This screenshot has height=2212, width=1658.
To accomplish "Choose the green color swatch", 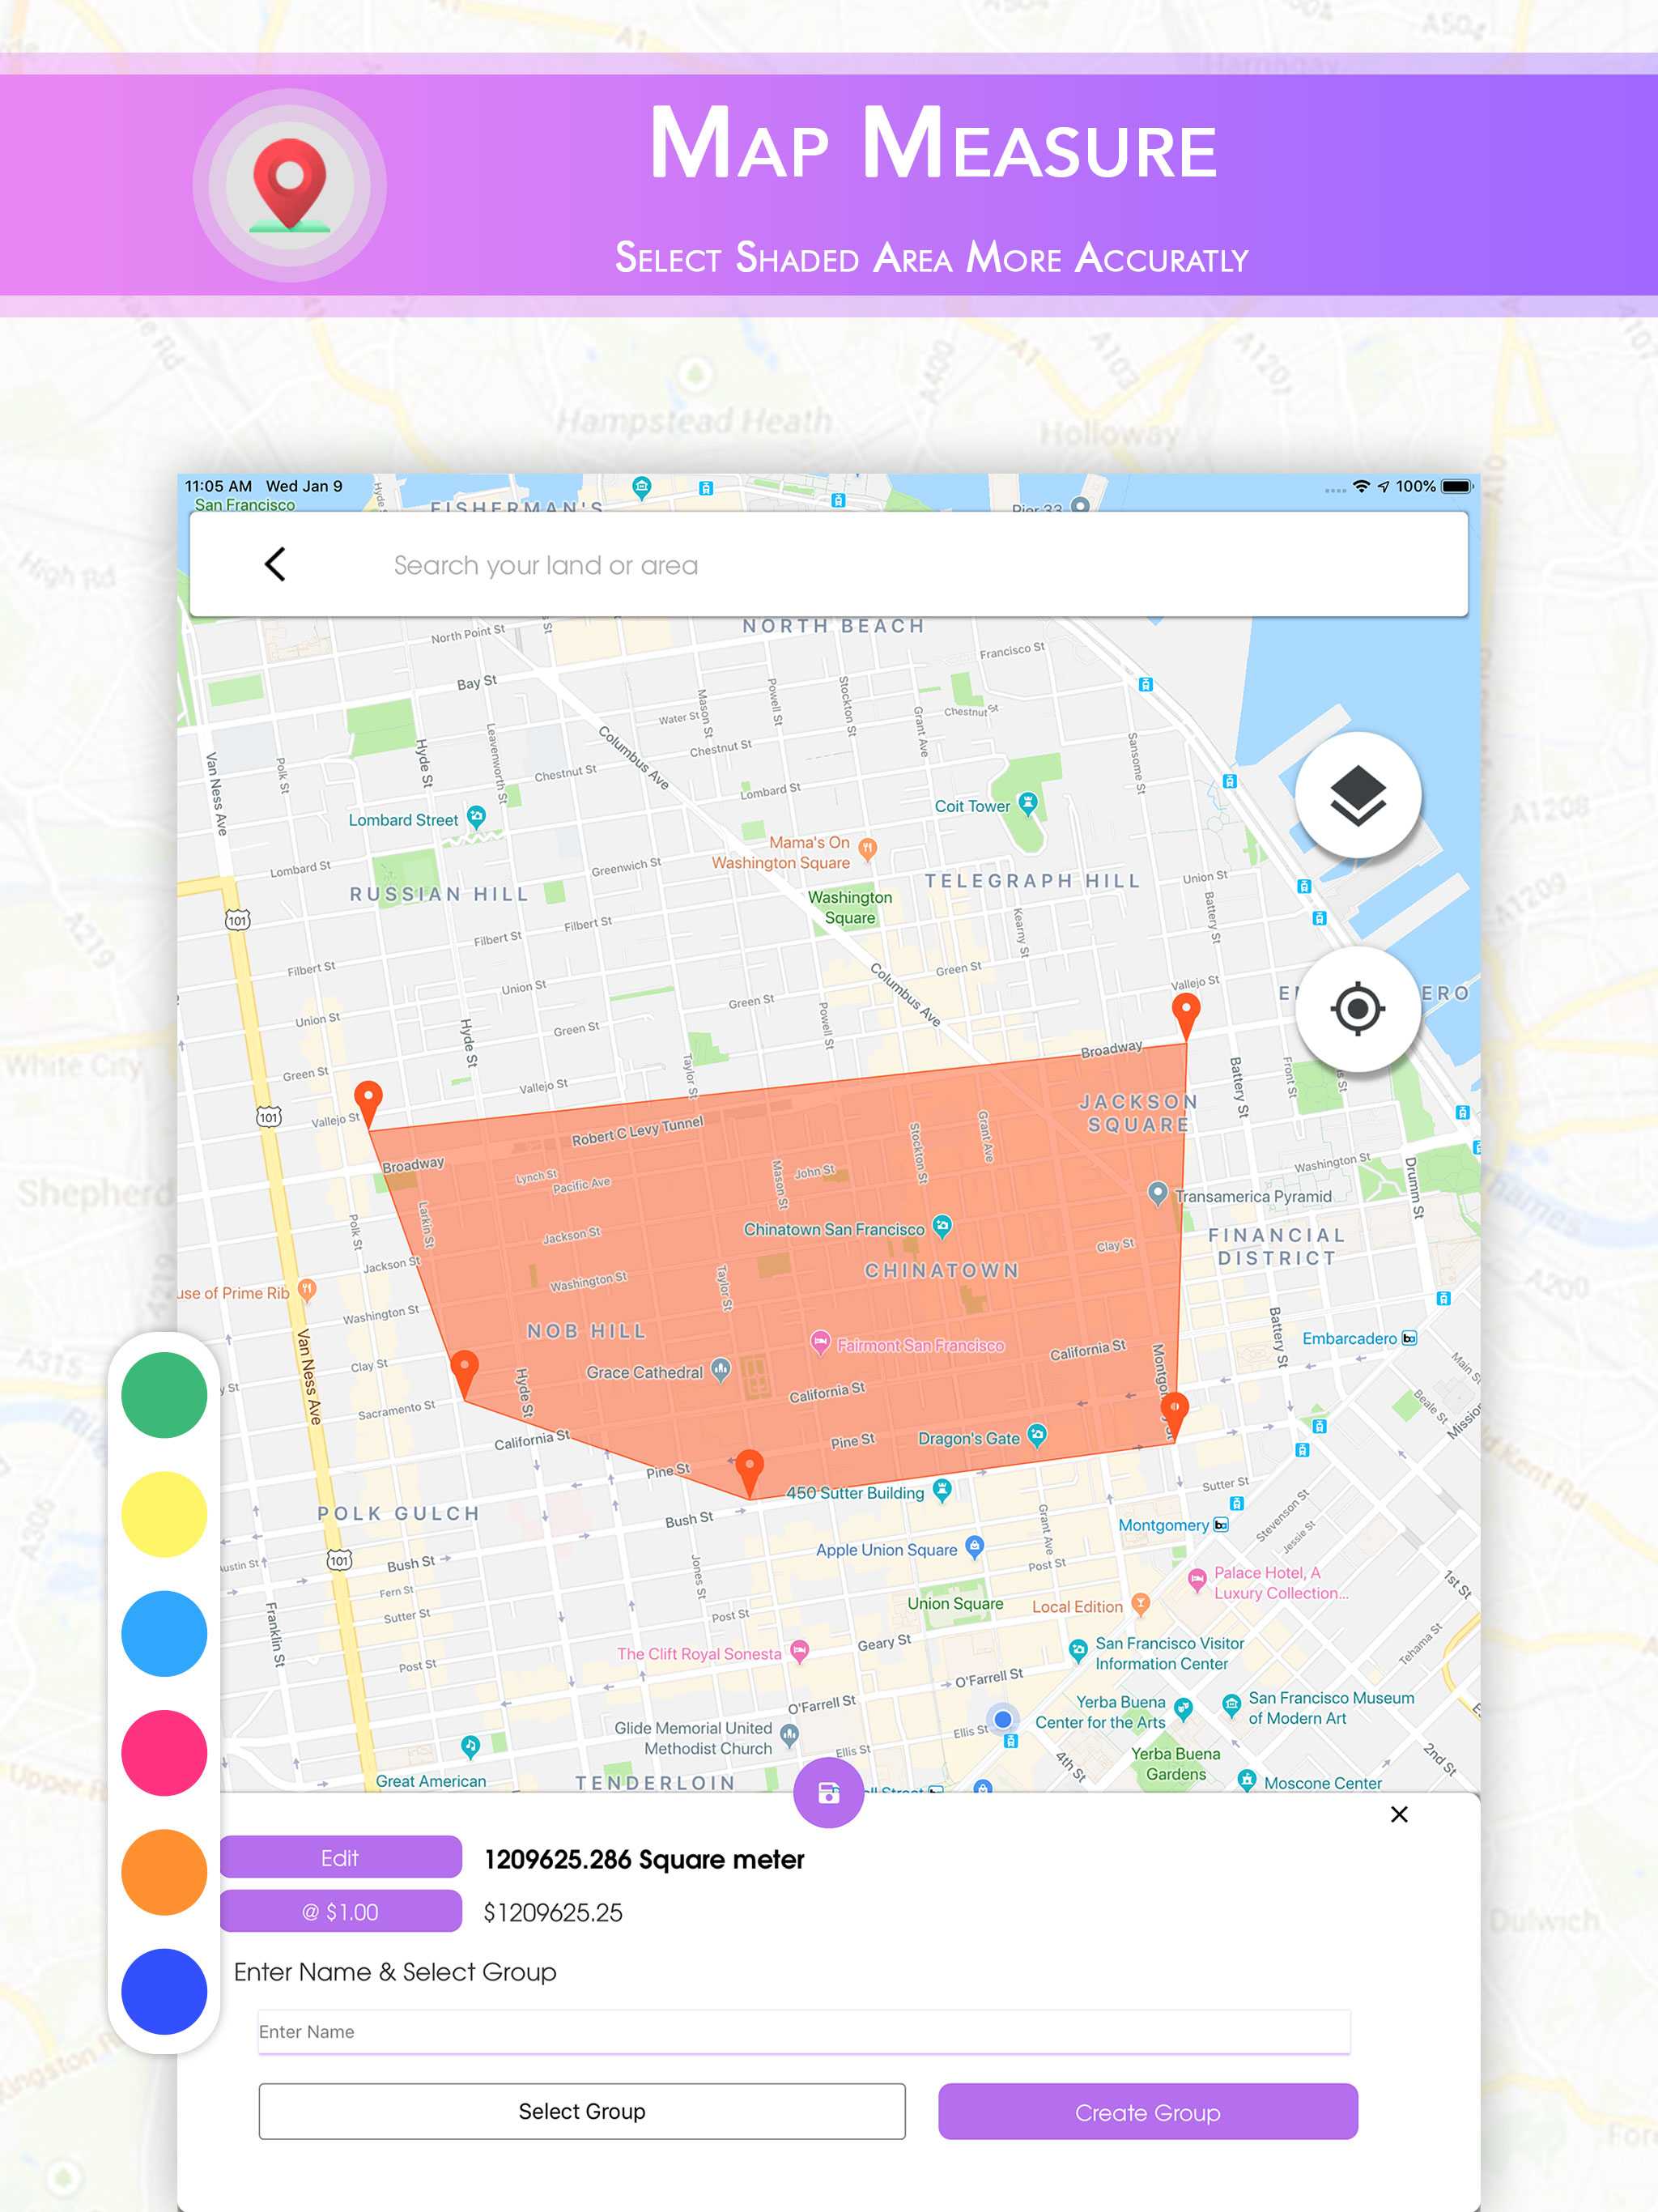I will 164,1395.
